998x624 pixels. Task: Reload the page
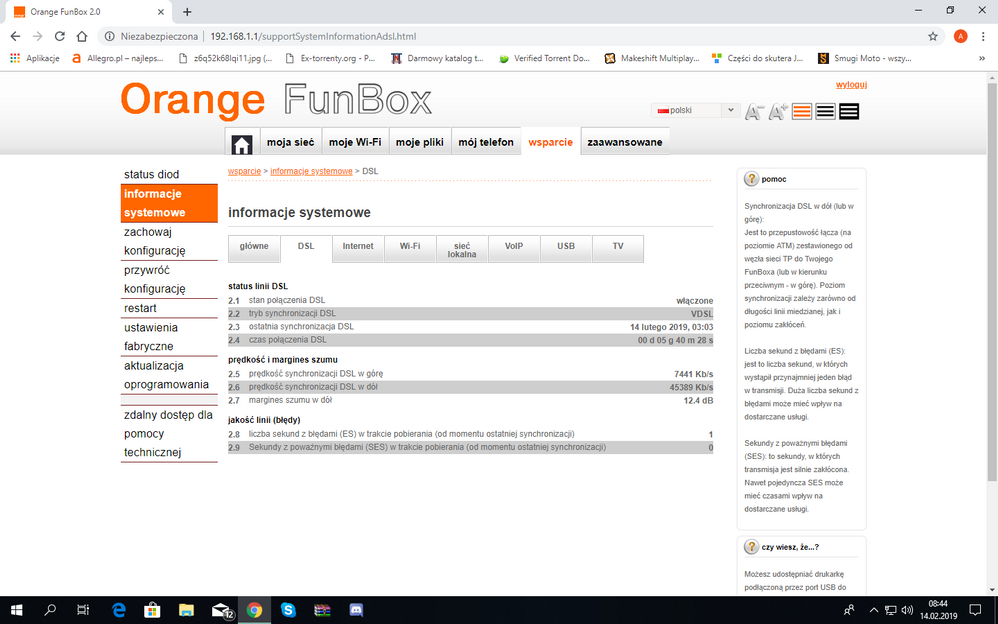pyautogui.click(x=59, y=36)
